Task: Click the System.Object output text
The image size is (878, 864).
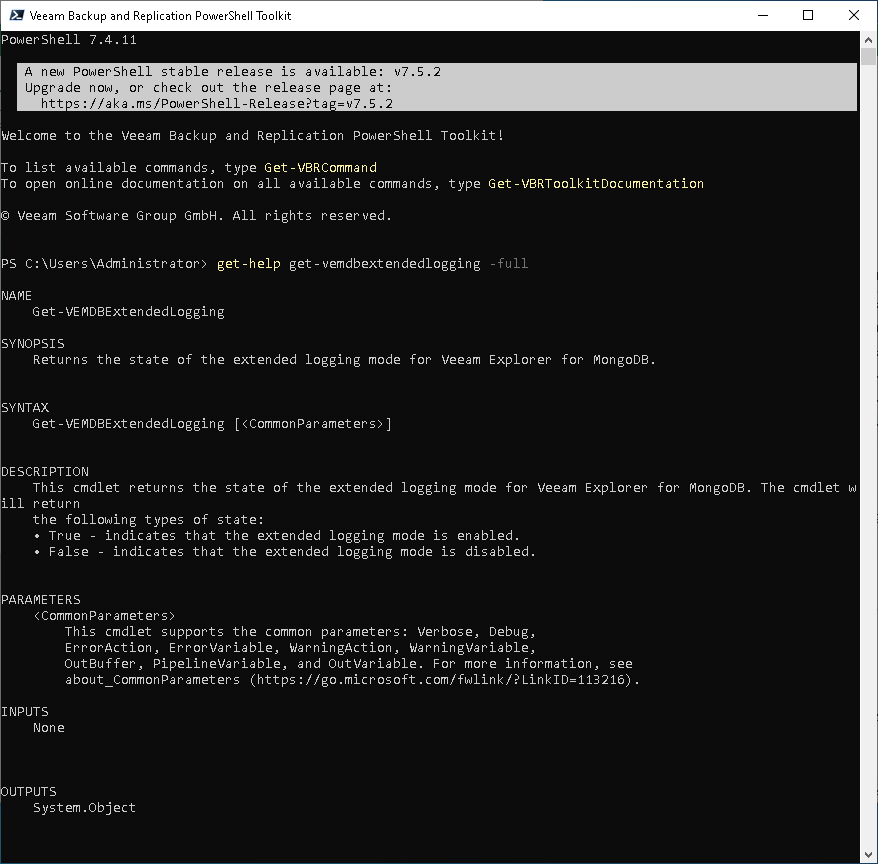Action: point(84,807)
